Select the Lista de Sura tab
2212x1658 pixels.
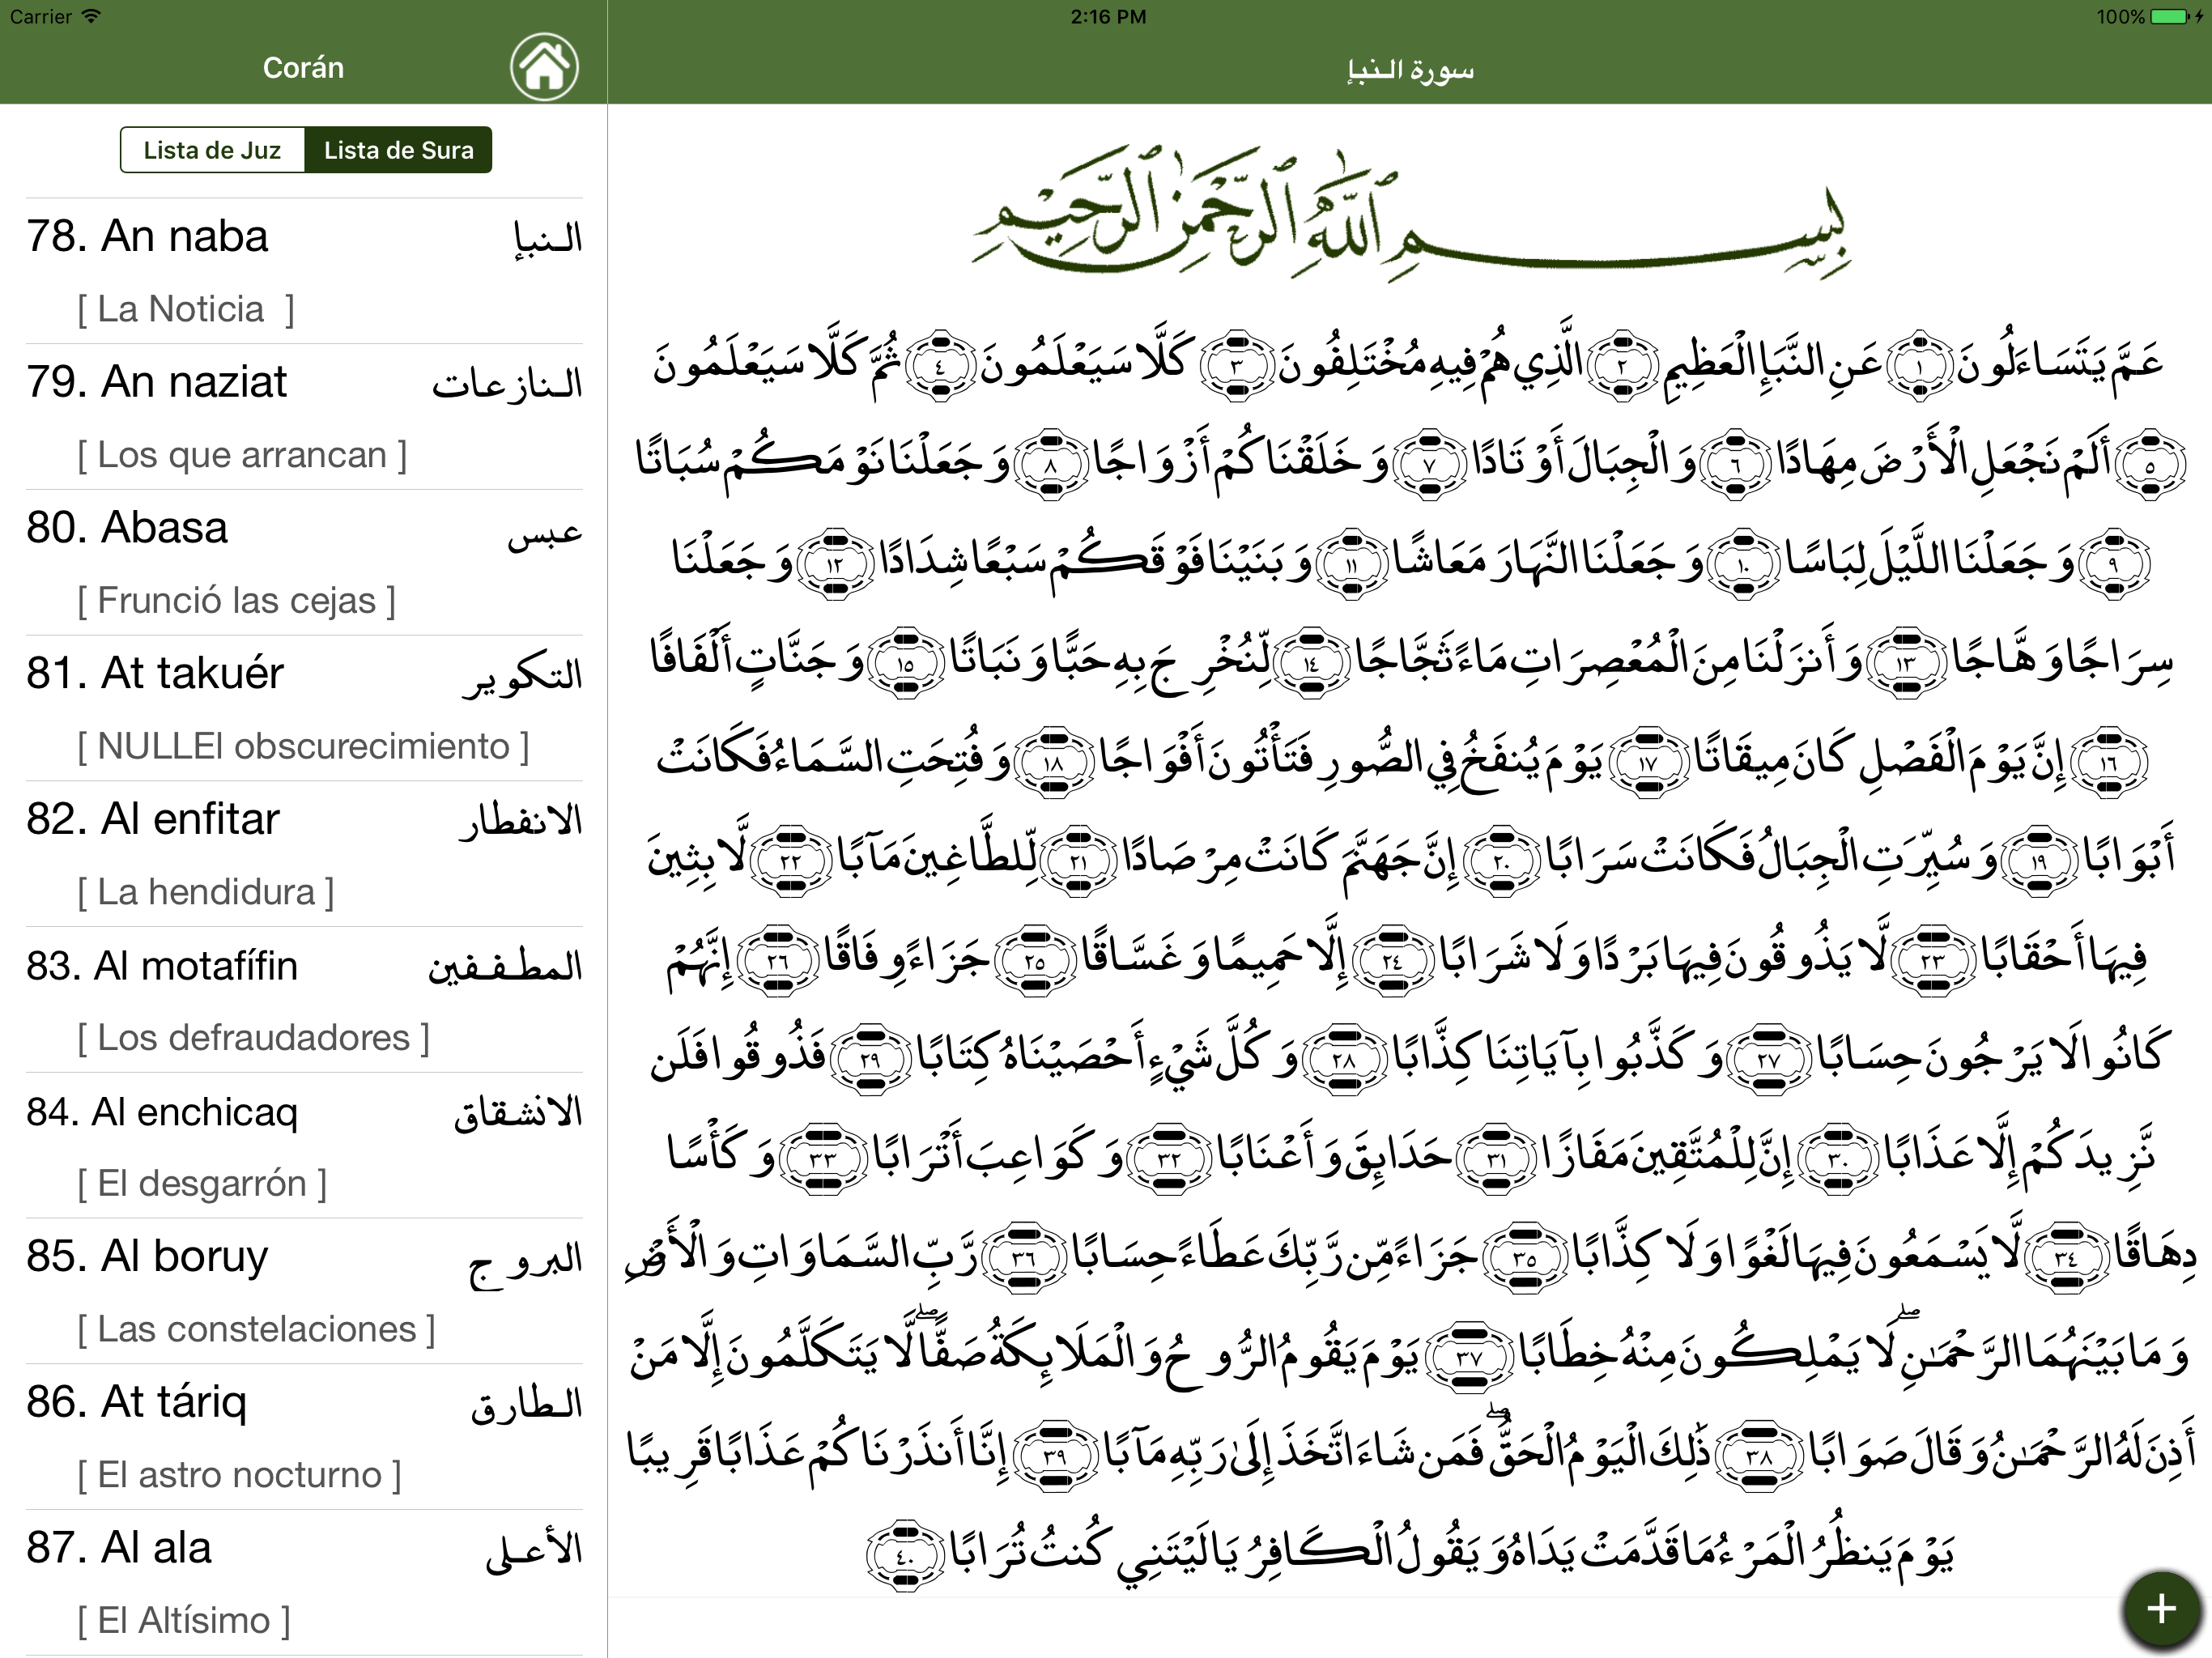(x=398, y=150)
